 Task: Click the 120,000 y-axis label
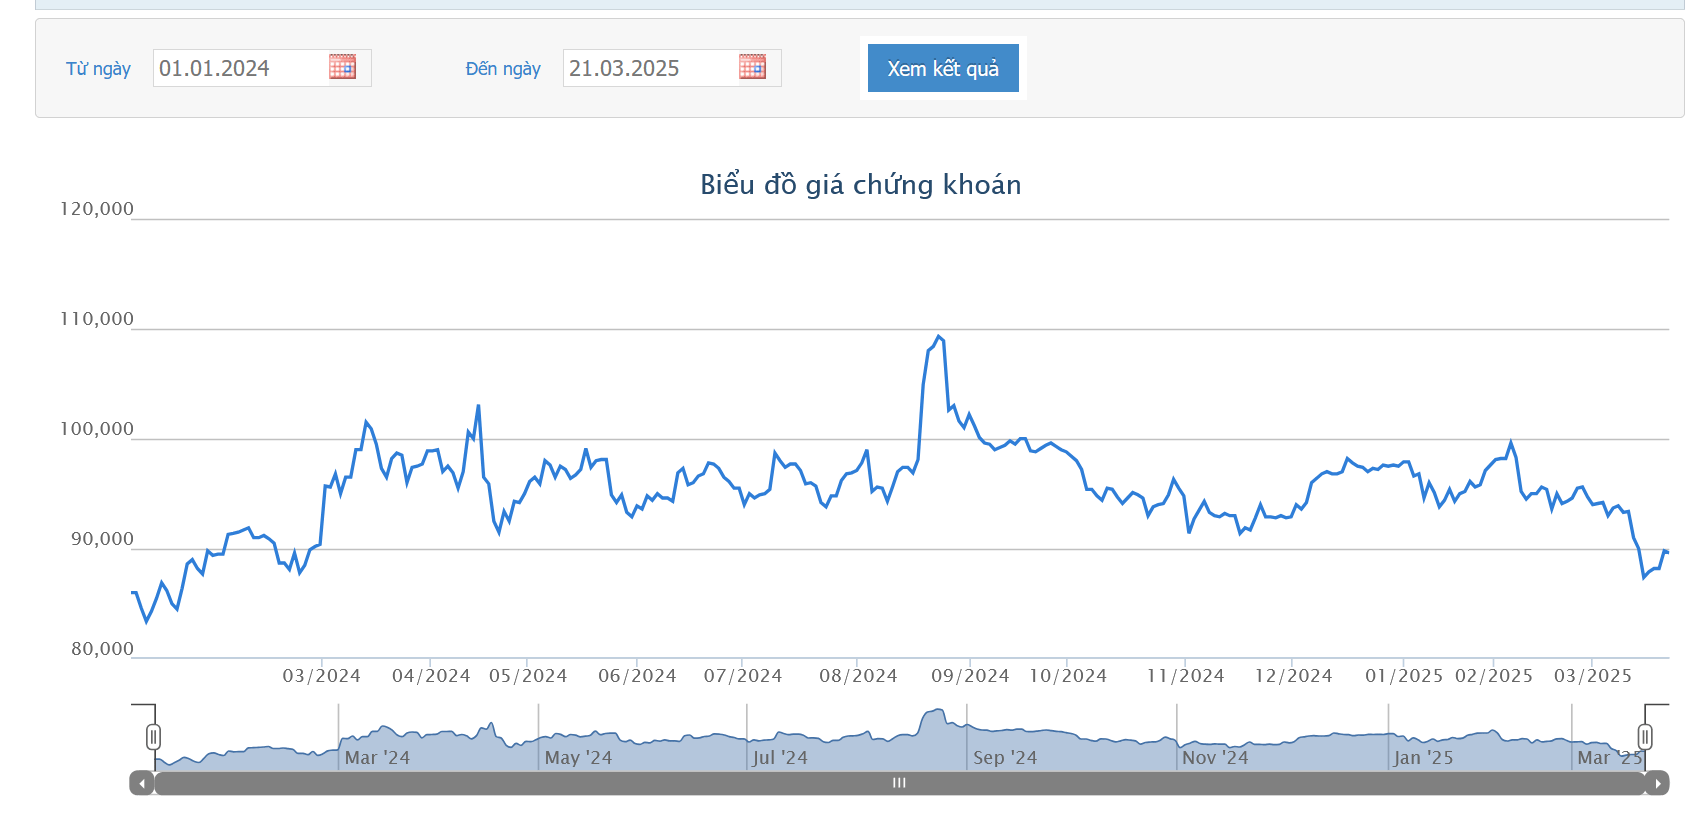click(x=97, y=209)
